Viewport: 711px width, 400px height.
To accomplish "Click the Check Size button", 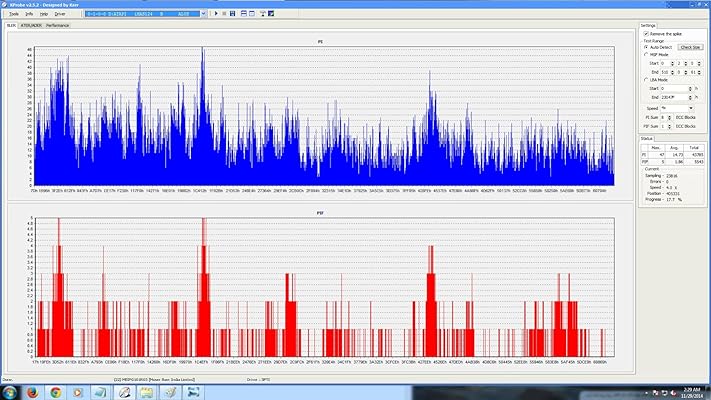I will (x=690, y=47).
